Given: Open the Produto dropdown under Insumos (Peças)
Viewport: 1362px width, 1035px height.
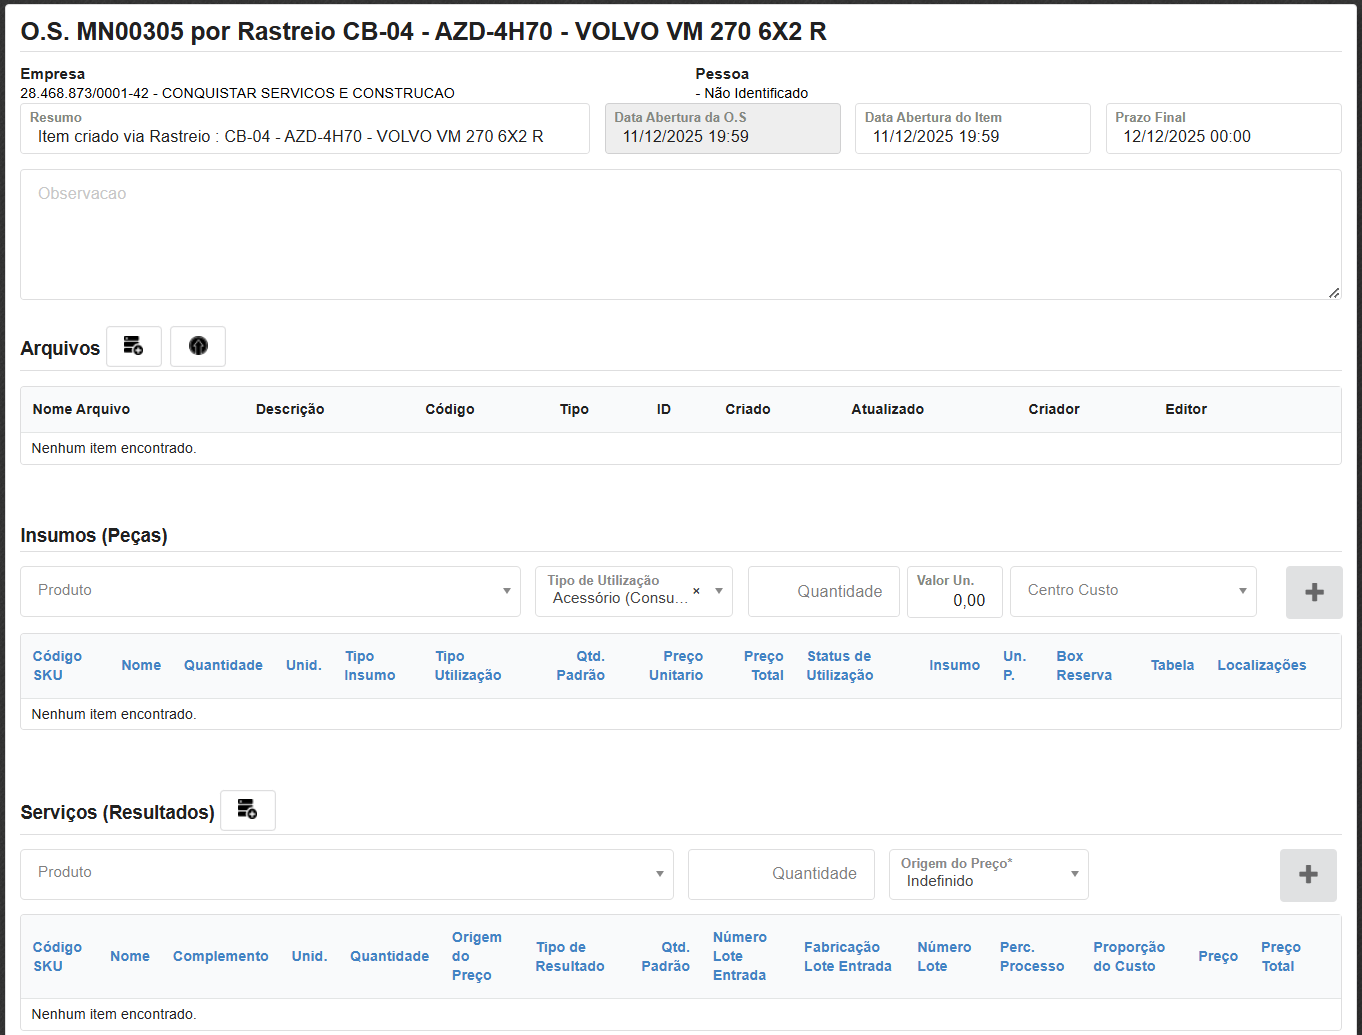Looking at the screenshot, I should [270, 591].
